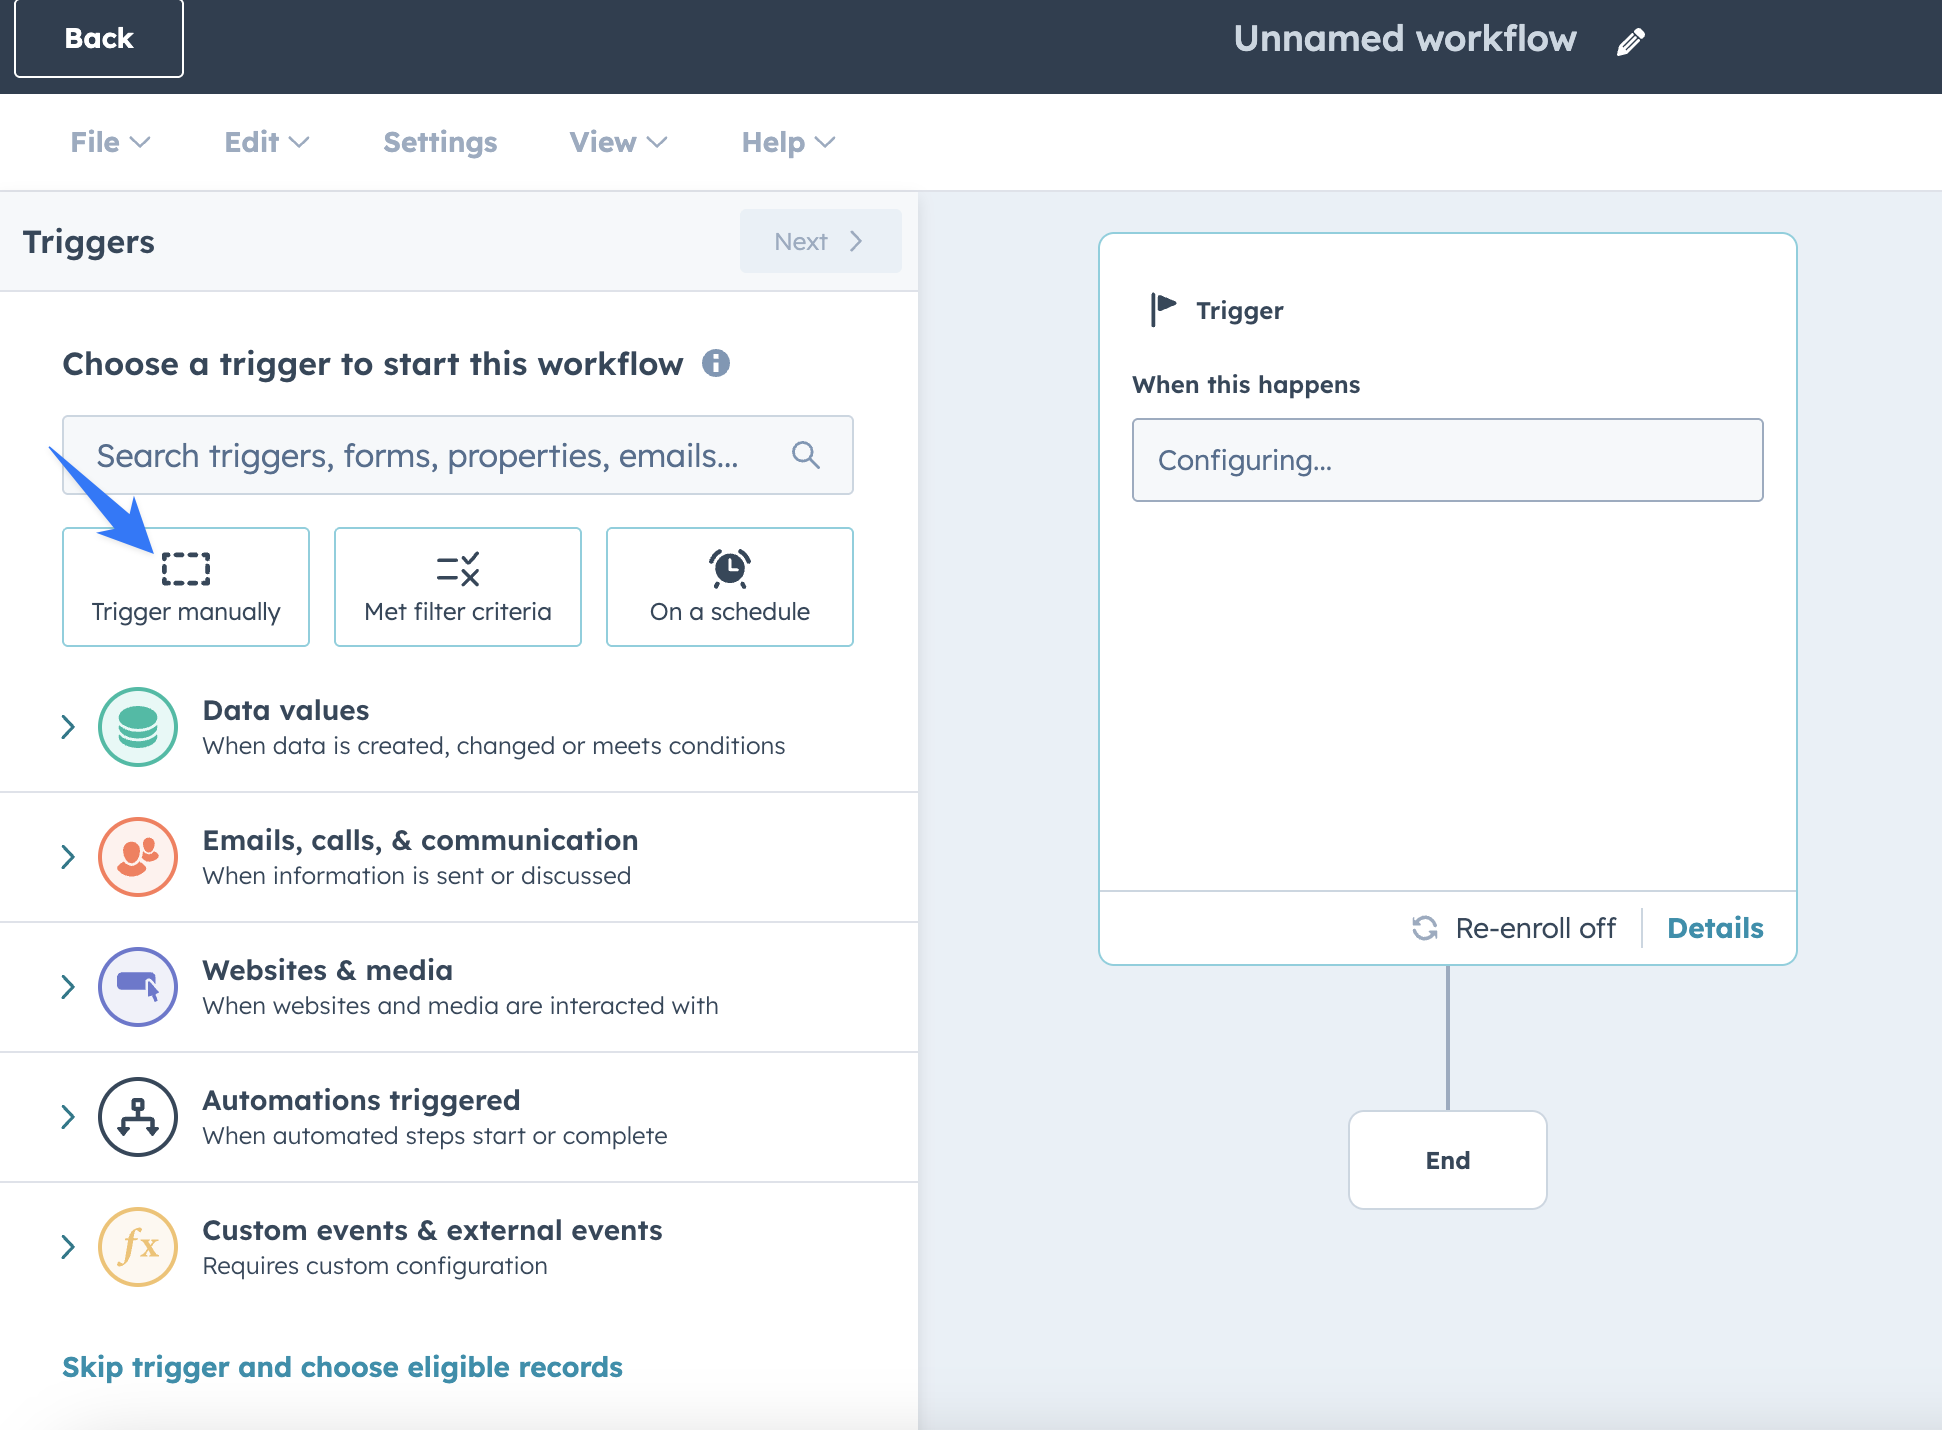The image size is (1942, 1430).
Task: Click the Data values database icon
Action: 138,727
